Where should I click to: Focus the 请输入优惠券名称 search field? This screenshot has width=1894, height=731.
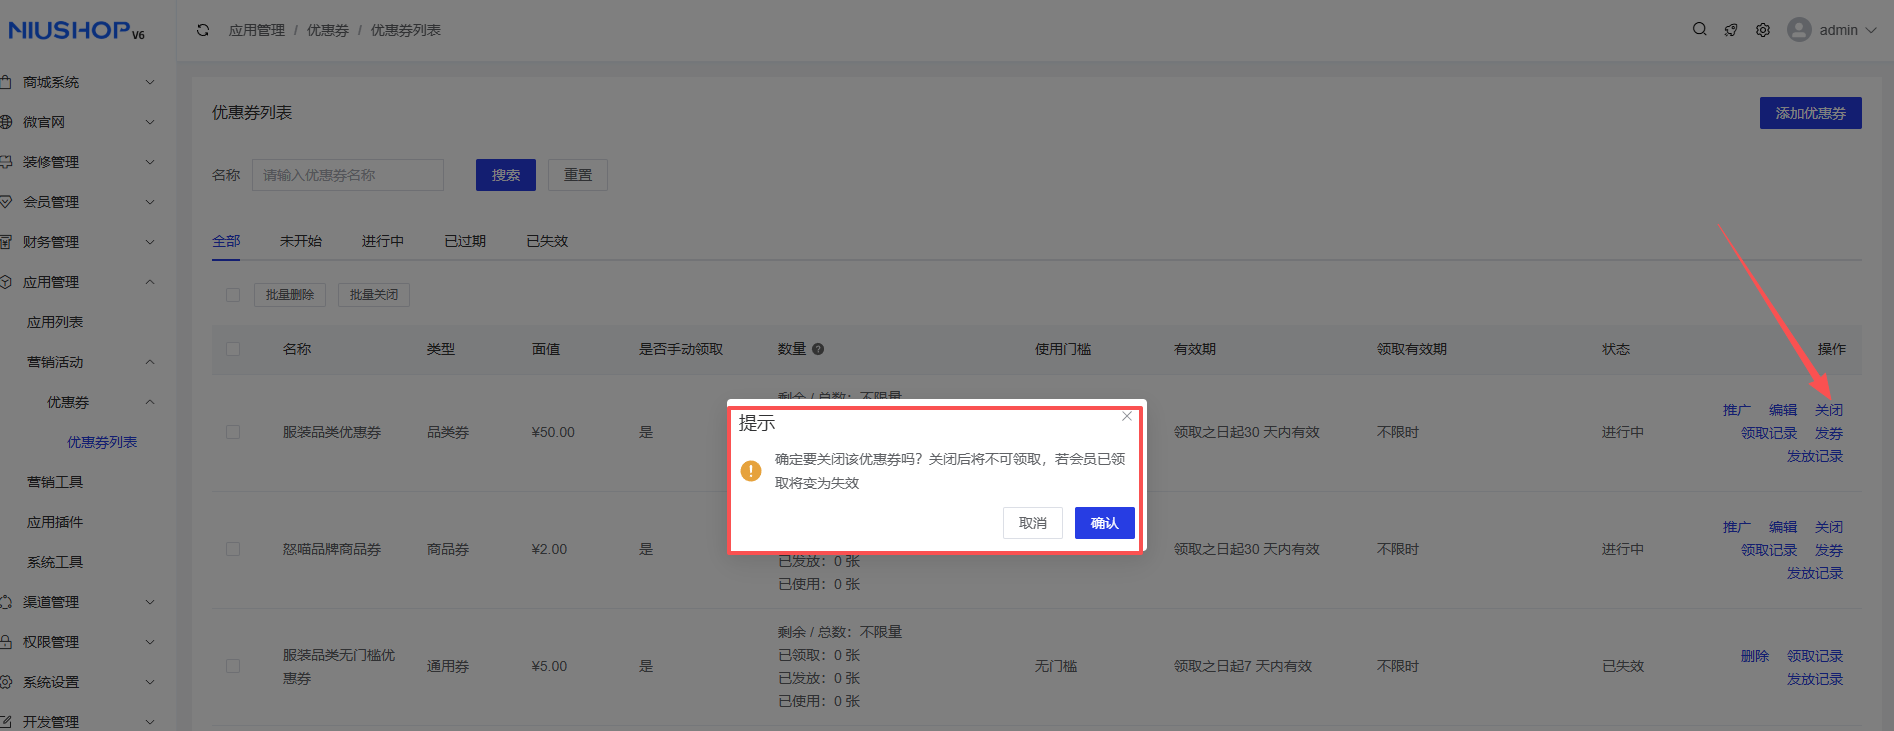(347, 175)
